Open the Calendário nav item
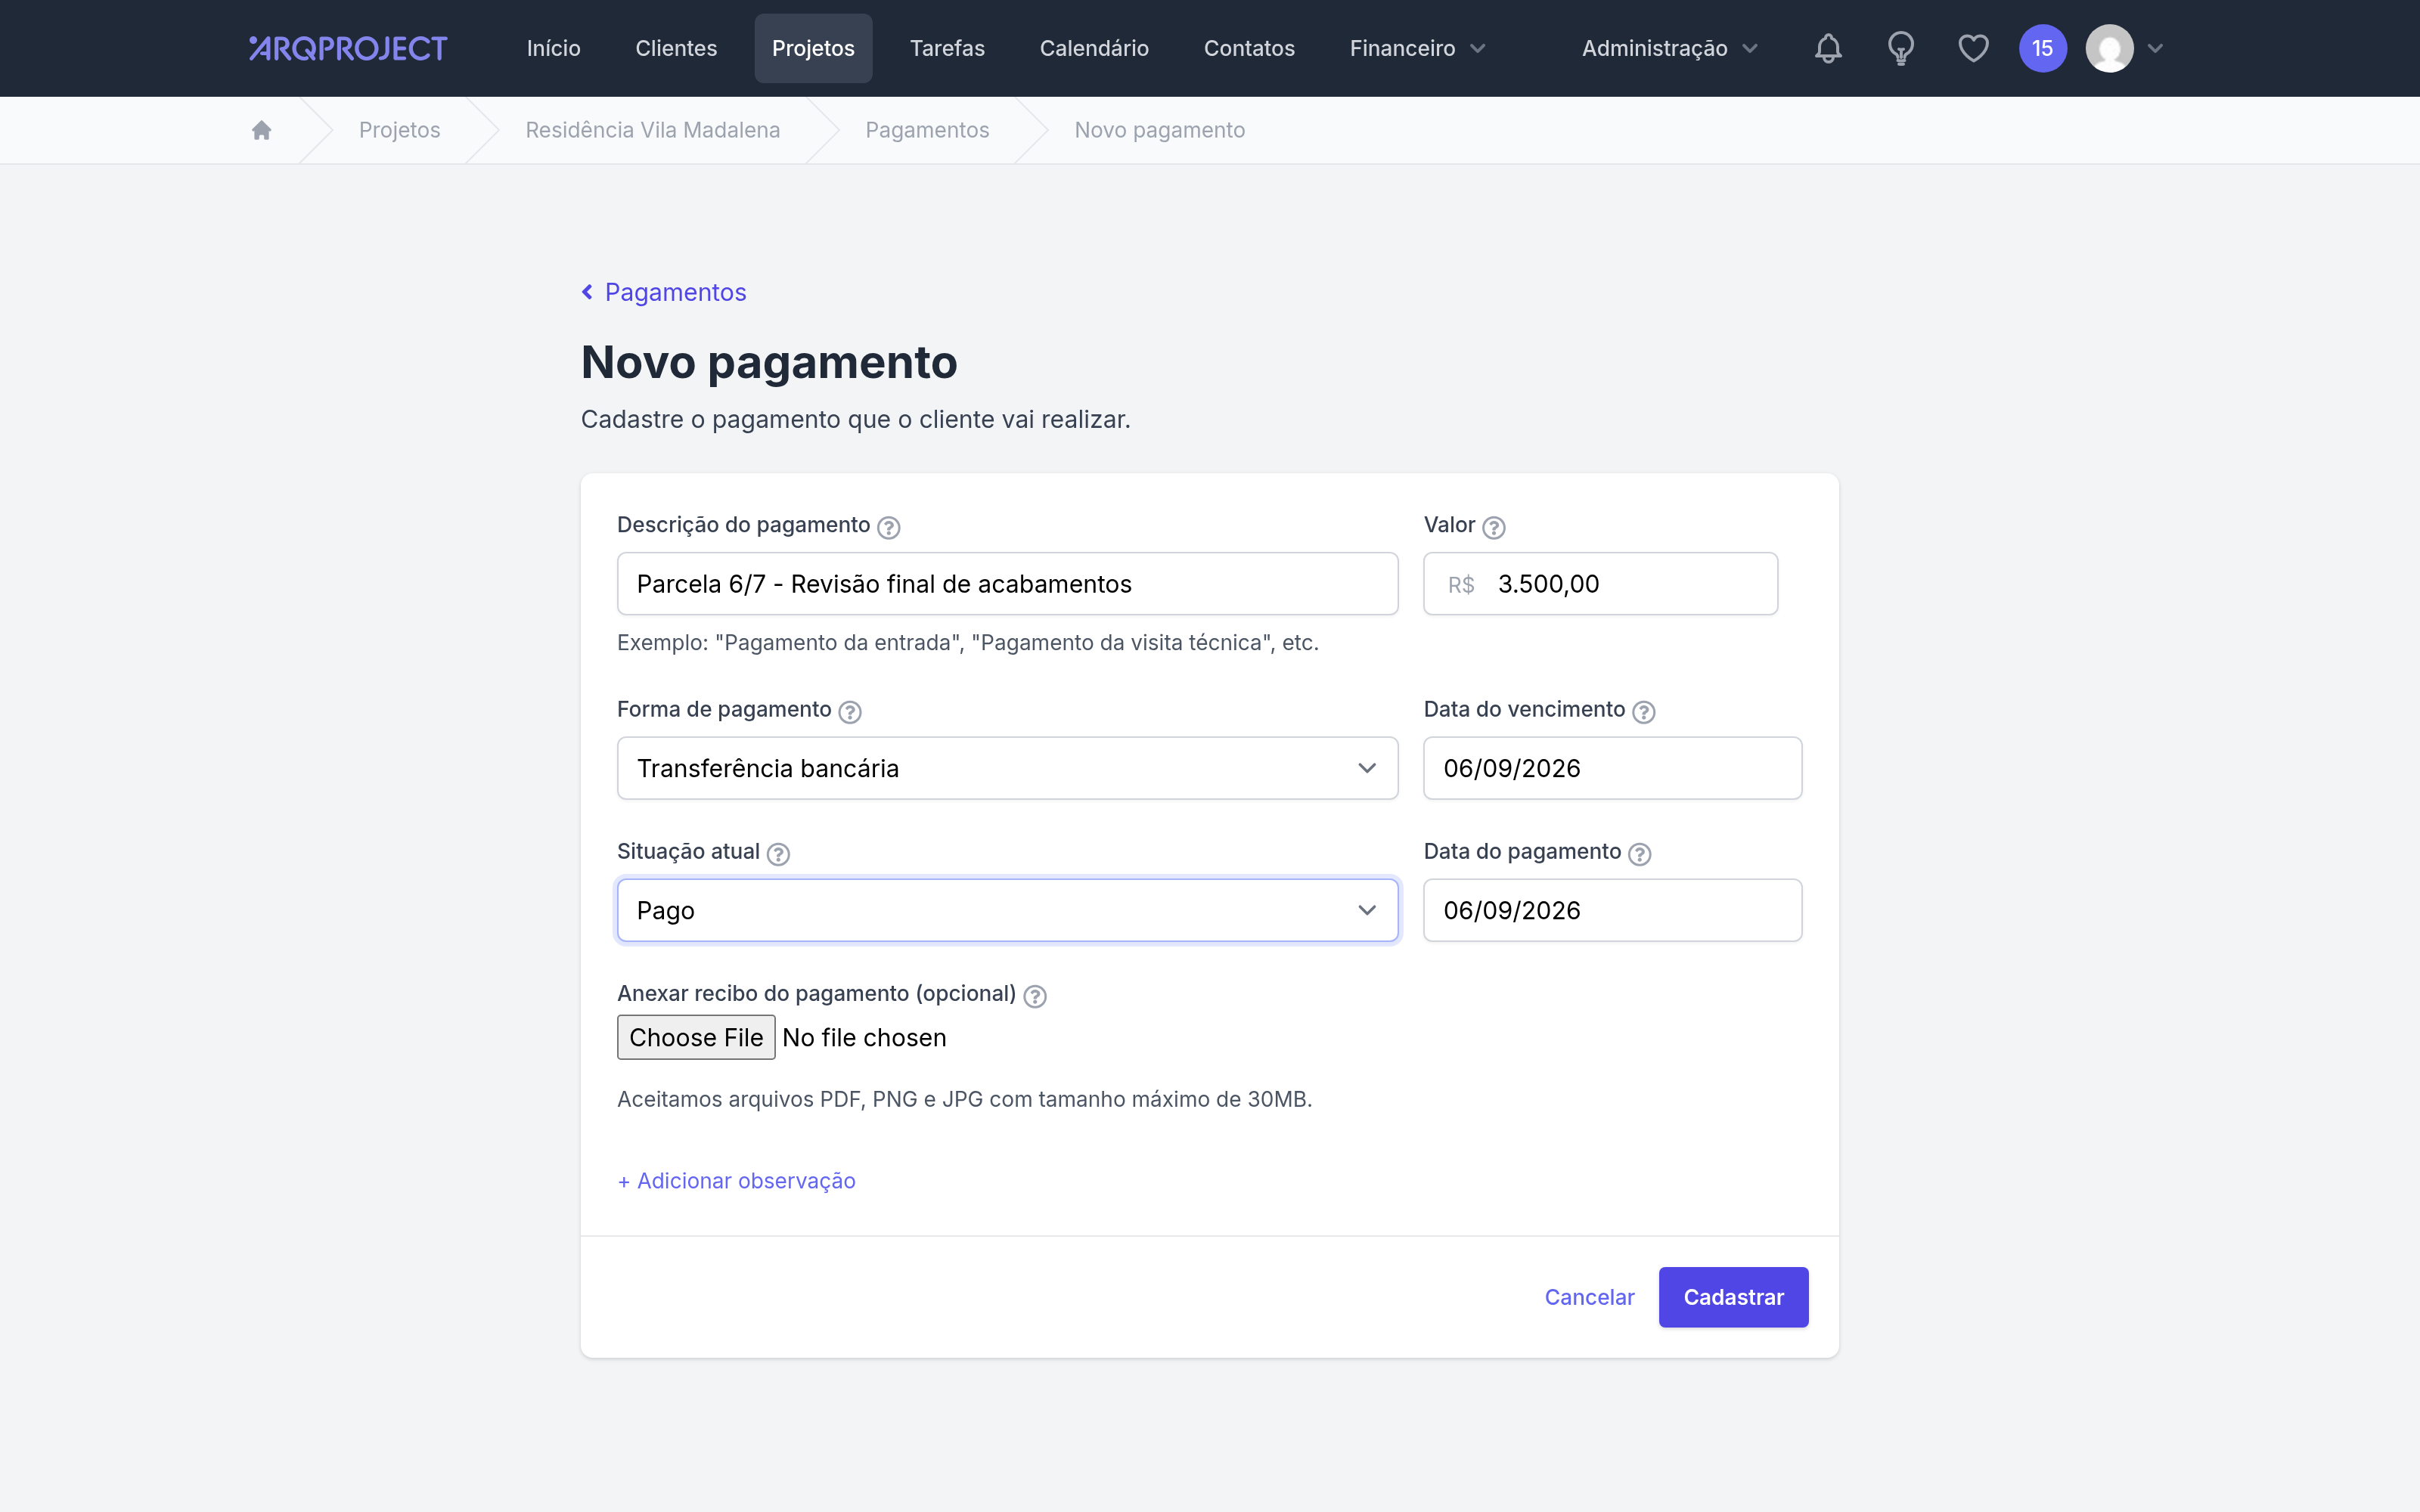This screenshot has height=1512, width=2420. [1094, 48]
